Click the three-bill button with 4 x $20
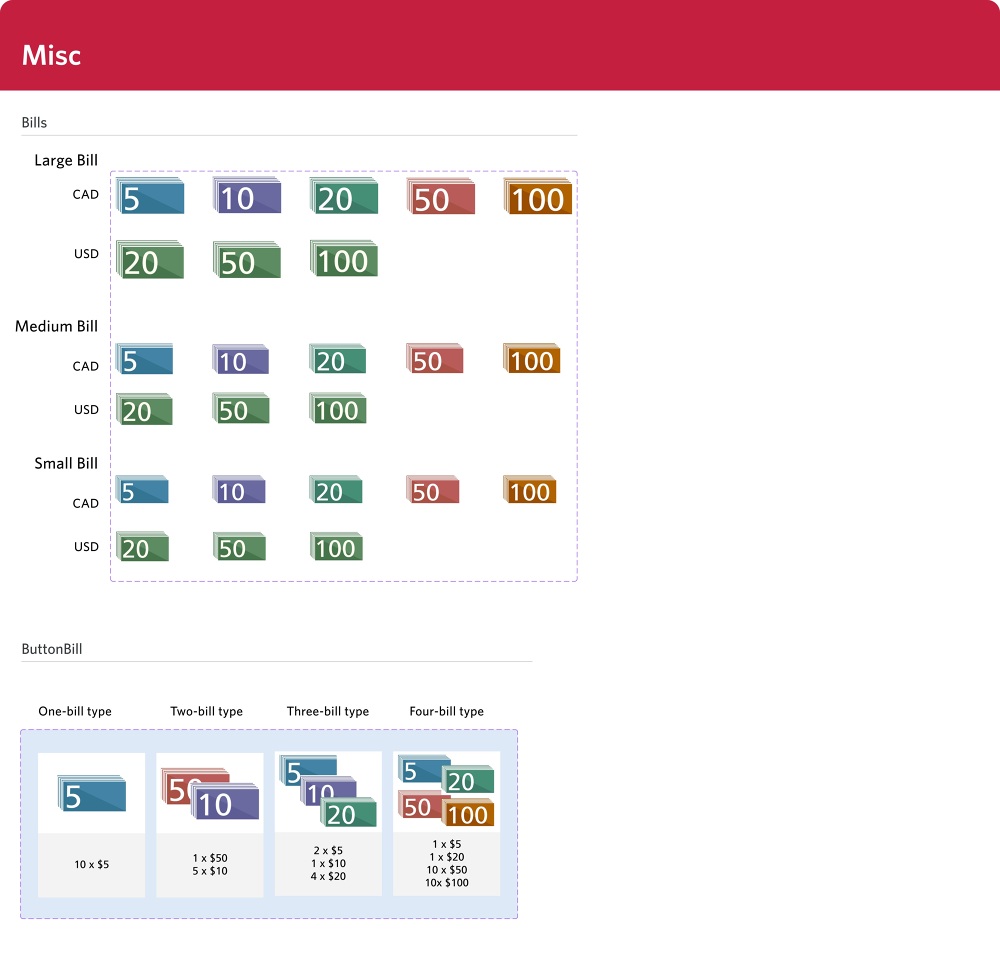The image size is (1000, 972). coord(328,823)
